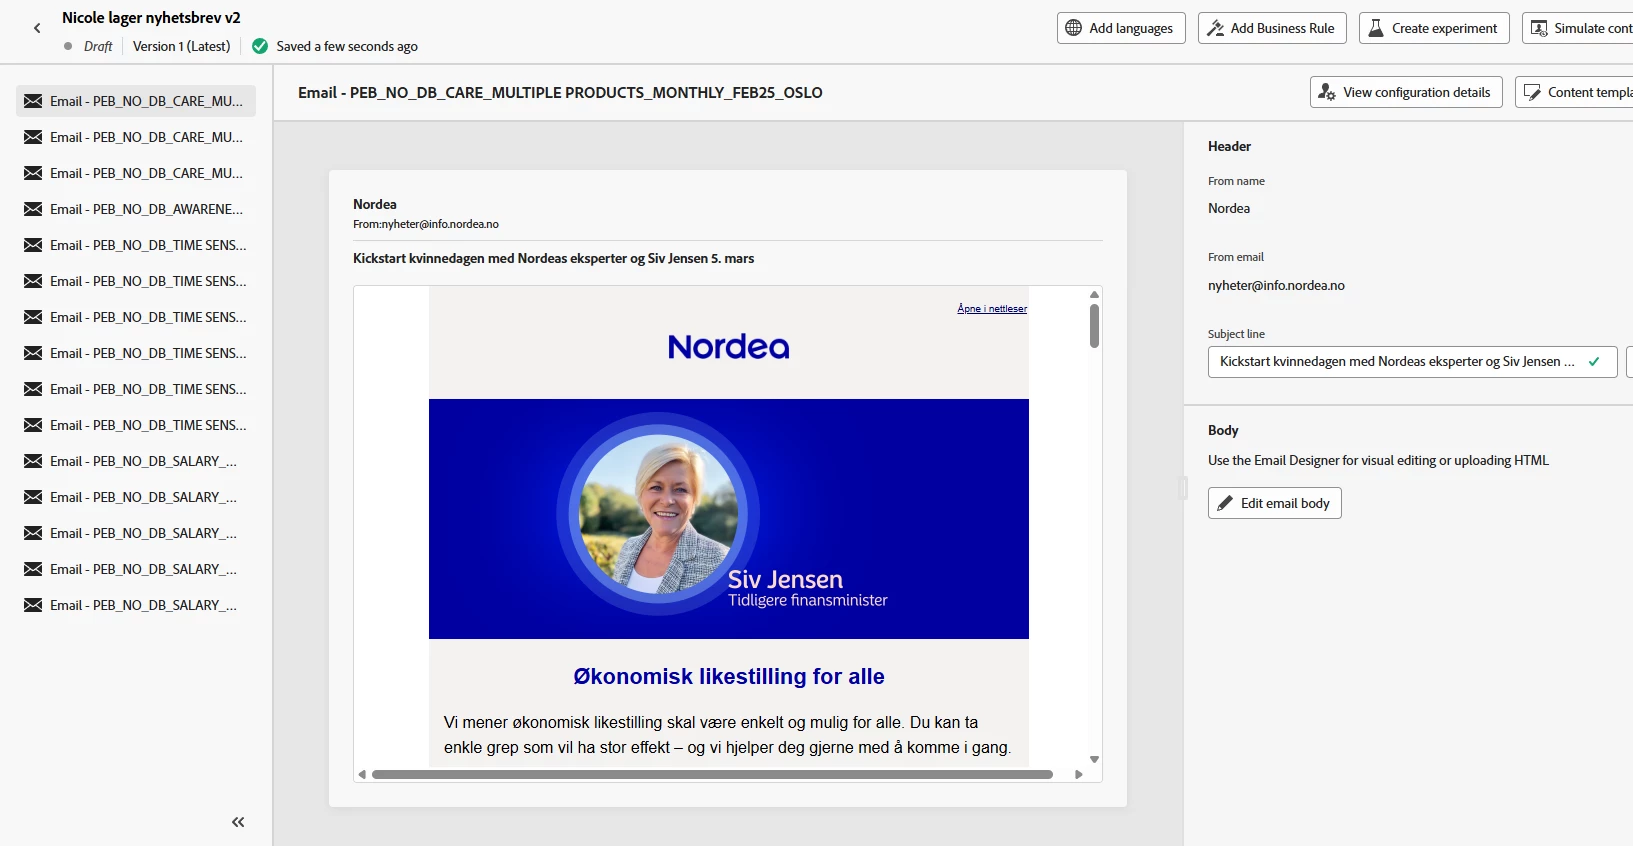Click the preview's horizontal scrollbar

click(712, 774)
